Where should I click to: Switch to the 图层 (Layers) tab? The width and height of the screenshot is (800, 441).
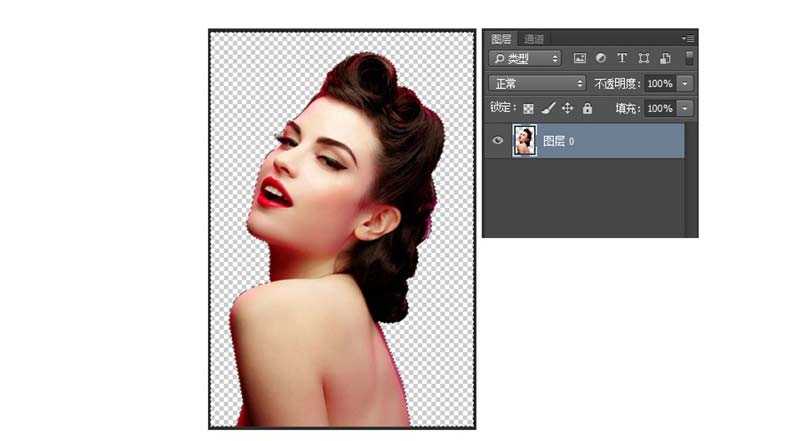pos(501,39)
